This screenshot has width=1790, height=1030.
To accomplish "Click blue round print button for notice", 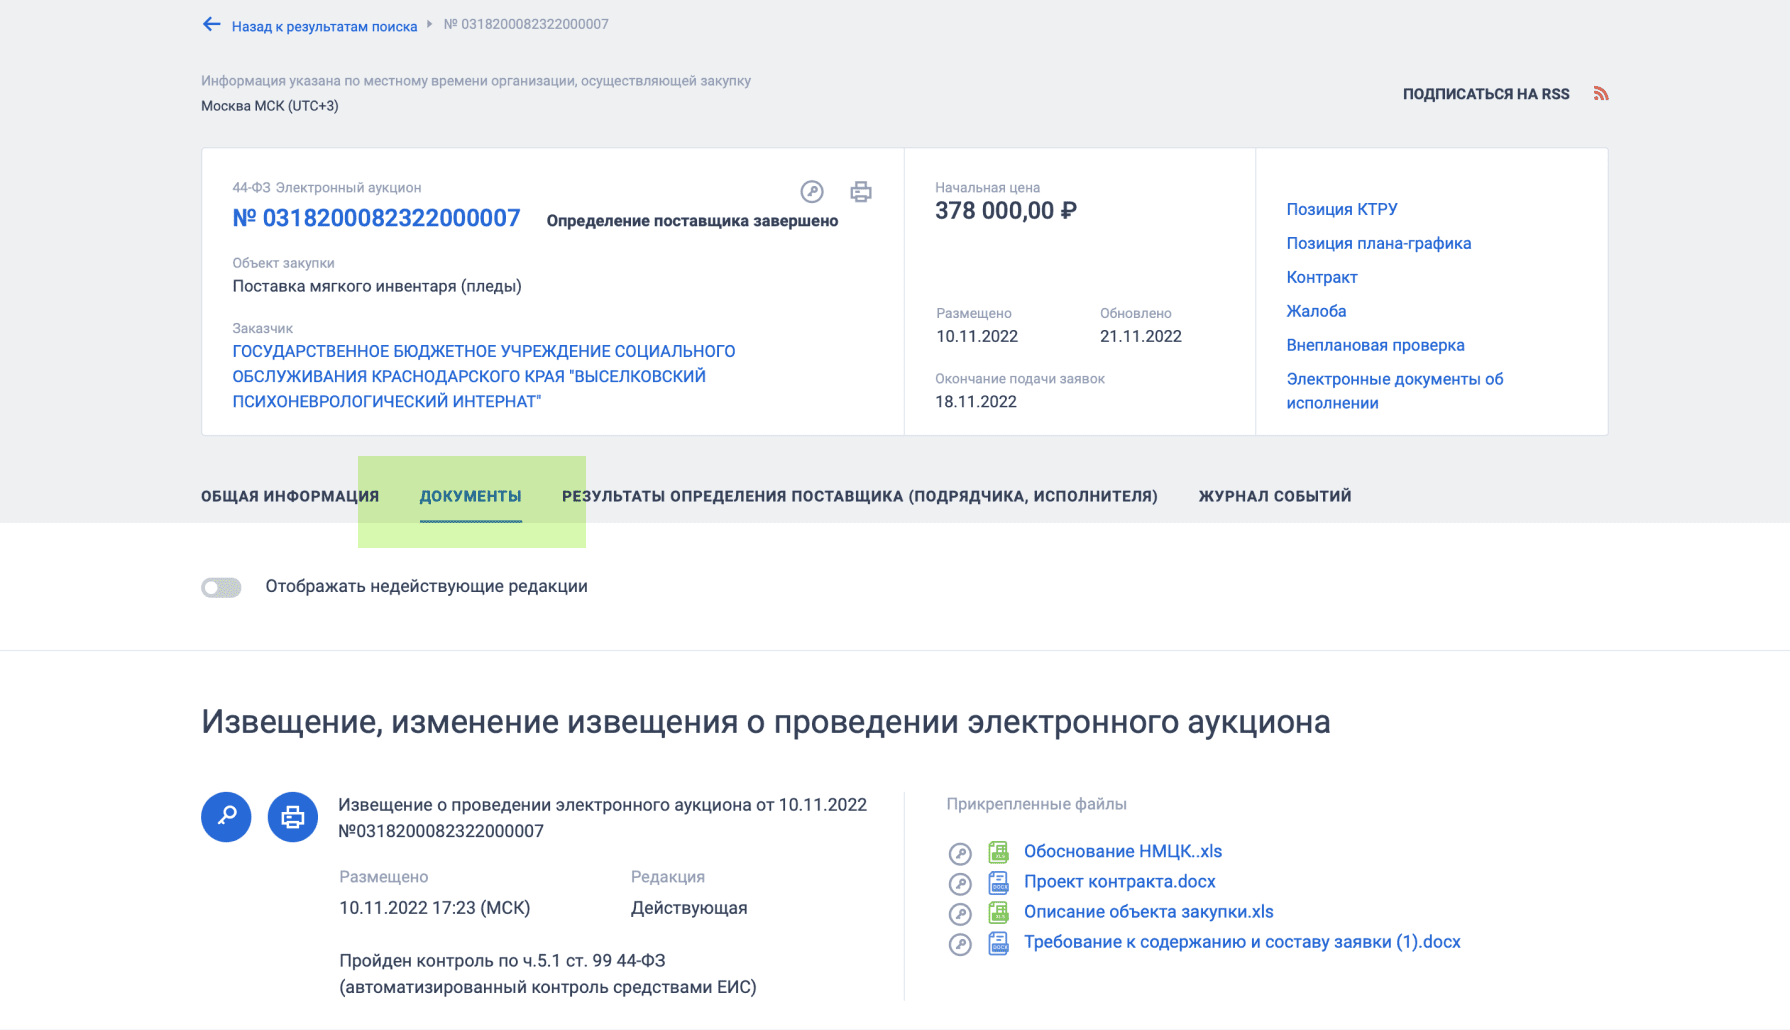I will [293, 817].
